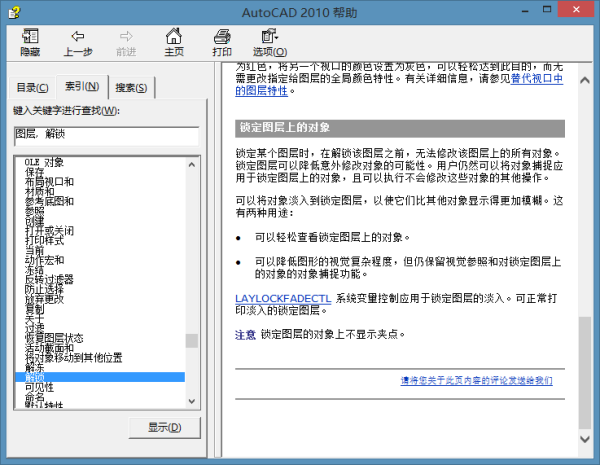The width and height of the screenshot is (600, 465).
Task: Select the index entry 关于
Action: (x=34, y=319)
